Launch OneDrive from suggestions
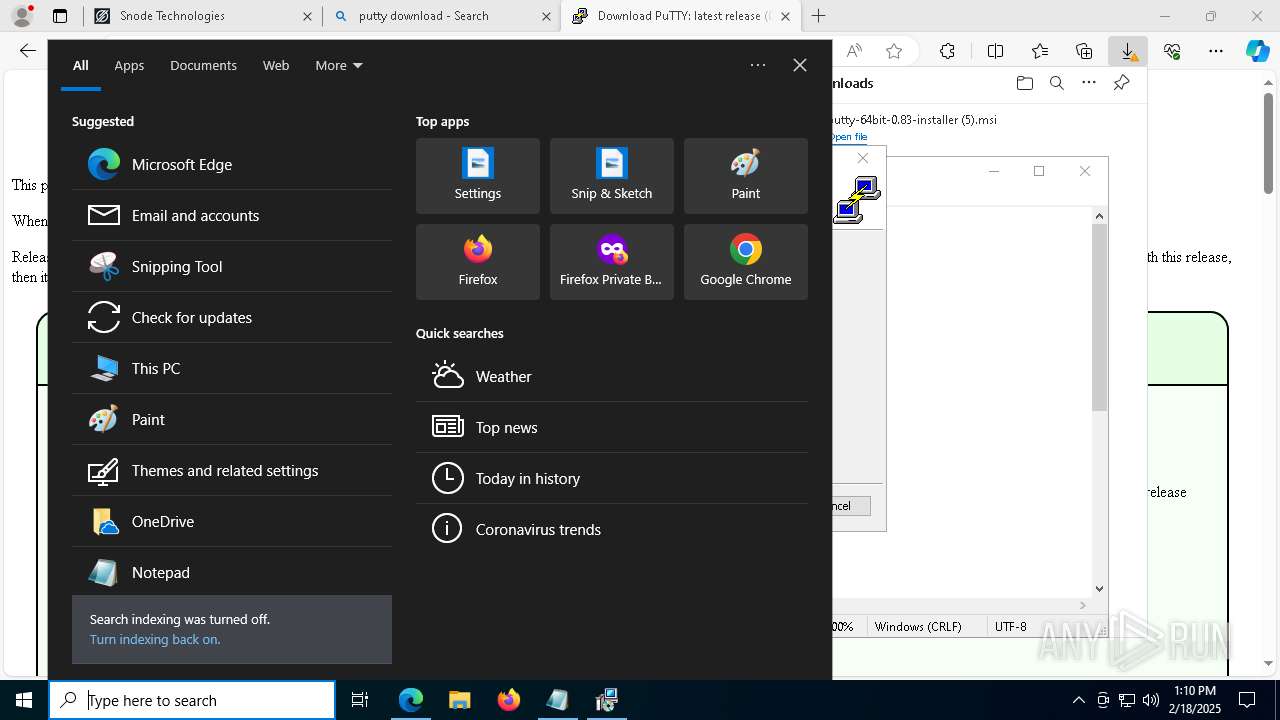 (x=231, y=521)
